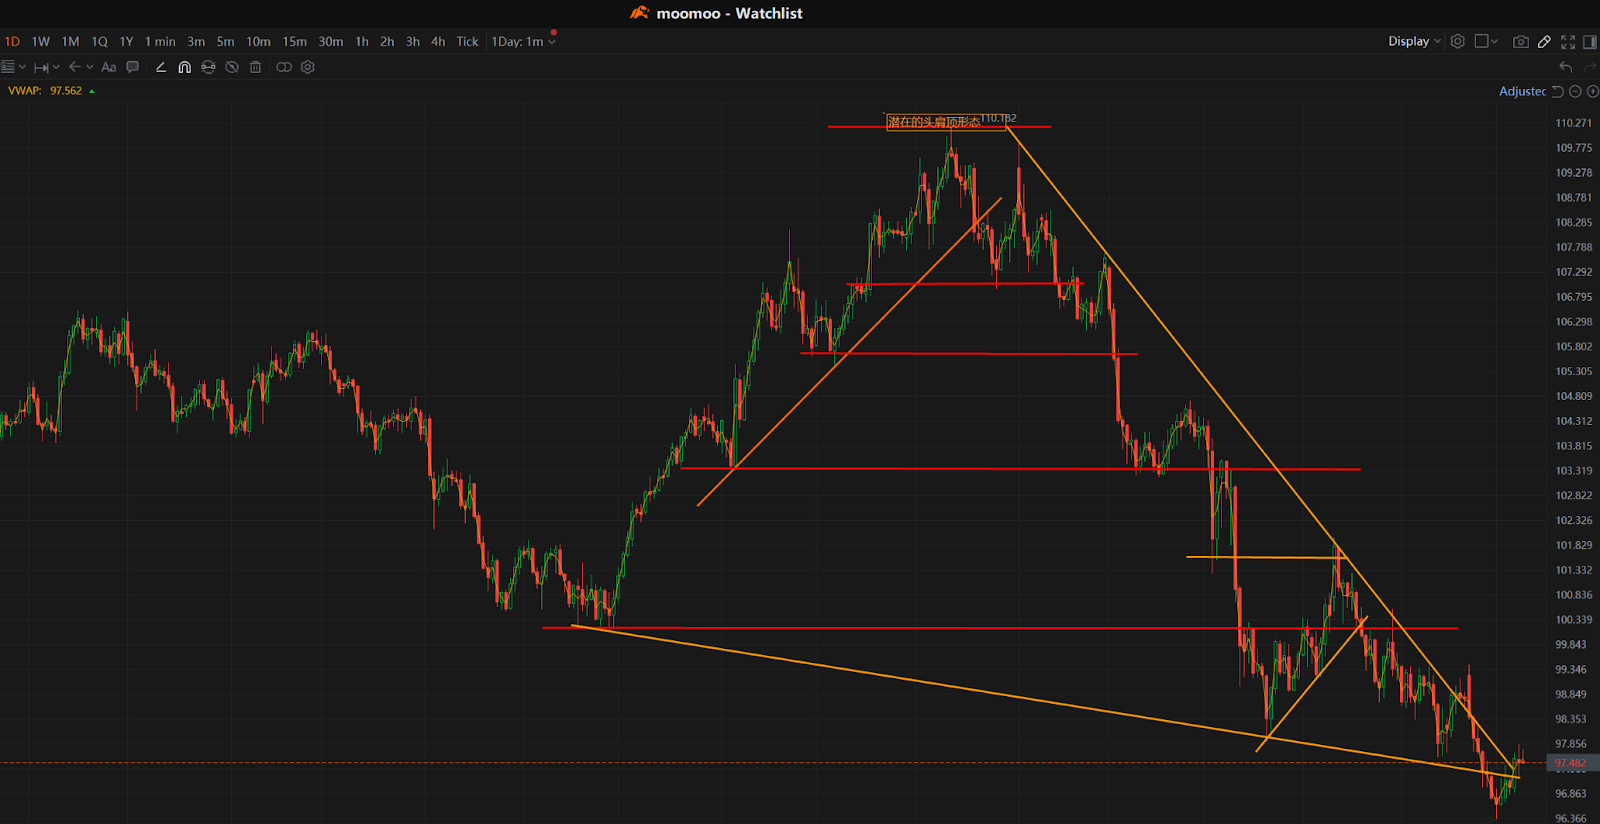Viewport: 1600px width, 824px height.
Task: Open the drawing tools list icon
Action: (x=8, y=67)
